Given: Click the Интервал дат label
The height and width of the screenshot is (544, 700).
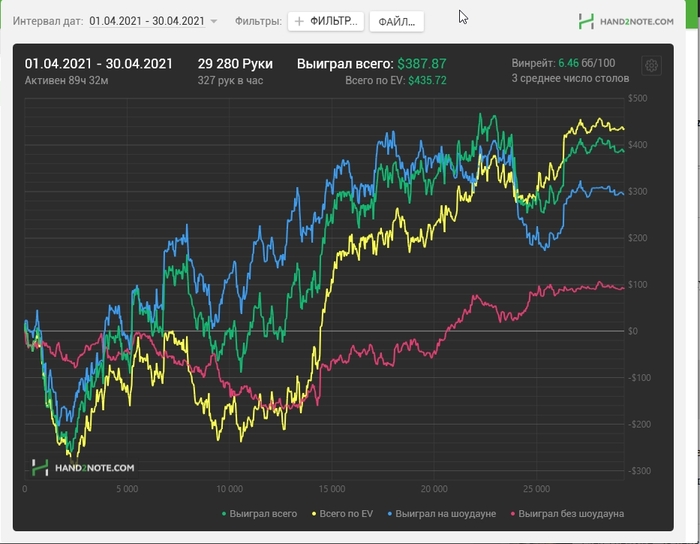Looking at the screenshot, I should point(48,21).
